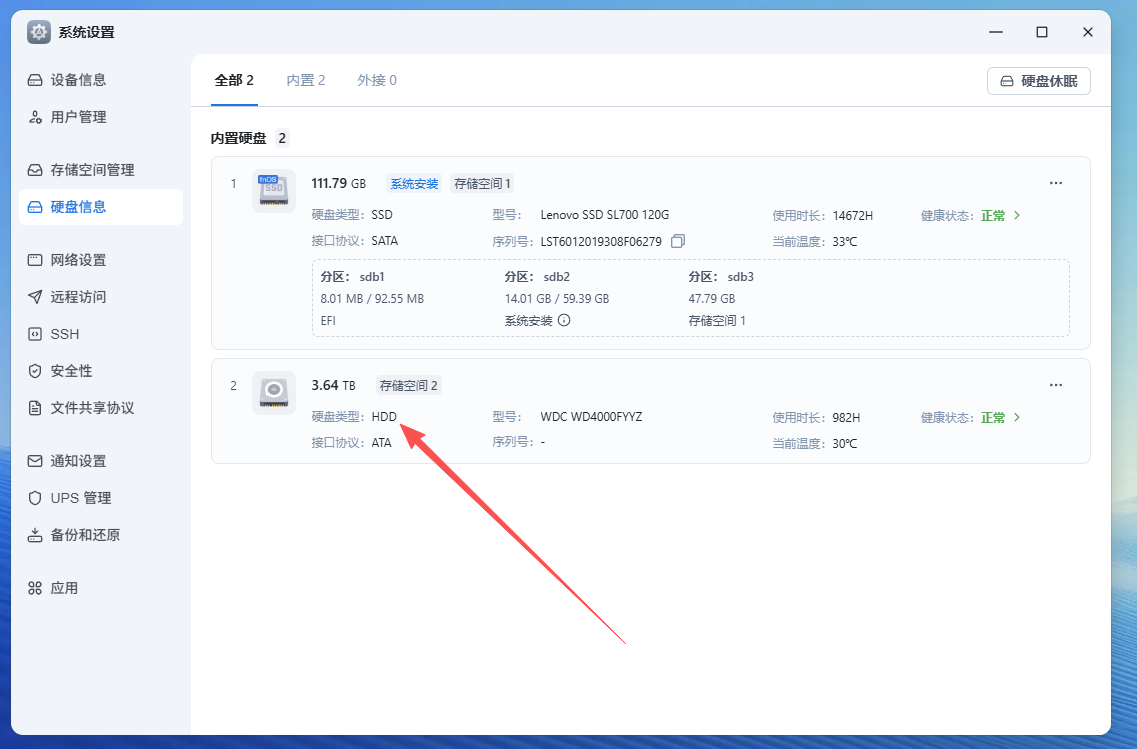Click the 用户管理 person icon

click(35, 117)
